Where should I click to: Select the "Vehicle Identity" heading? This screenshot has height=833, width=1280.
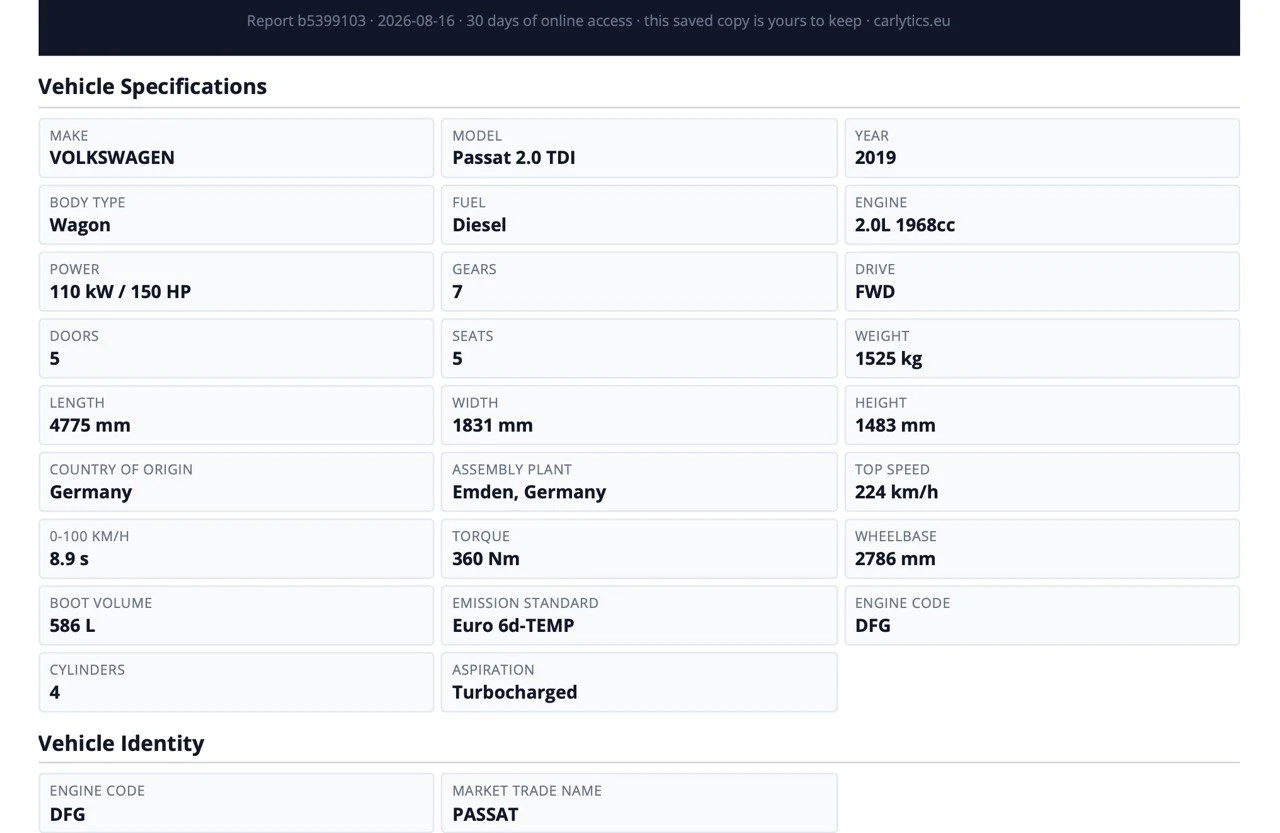click(x=121, y=743)
